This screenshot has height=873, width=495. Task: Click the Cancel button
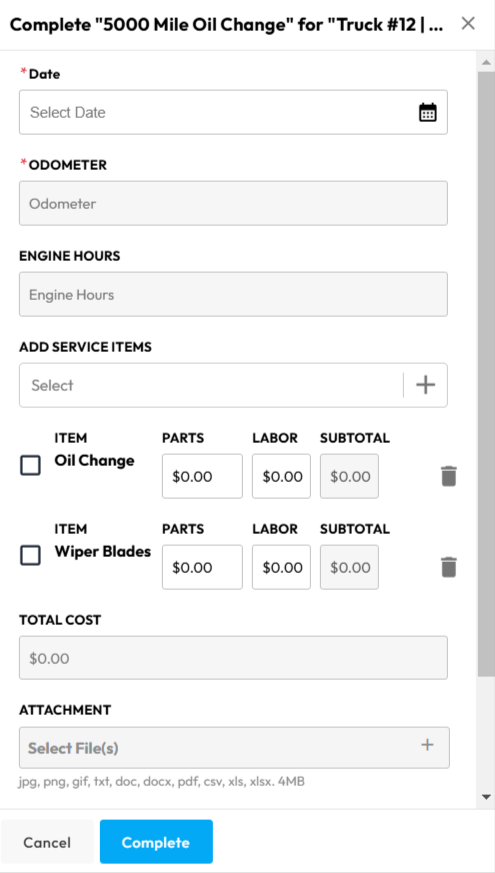[47, 842]
